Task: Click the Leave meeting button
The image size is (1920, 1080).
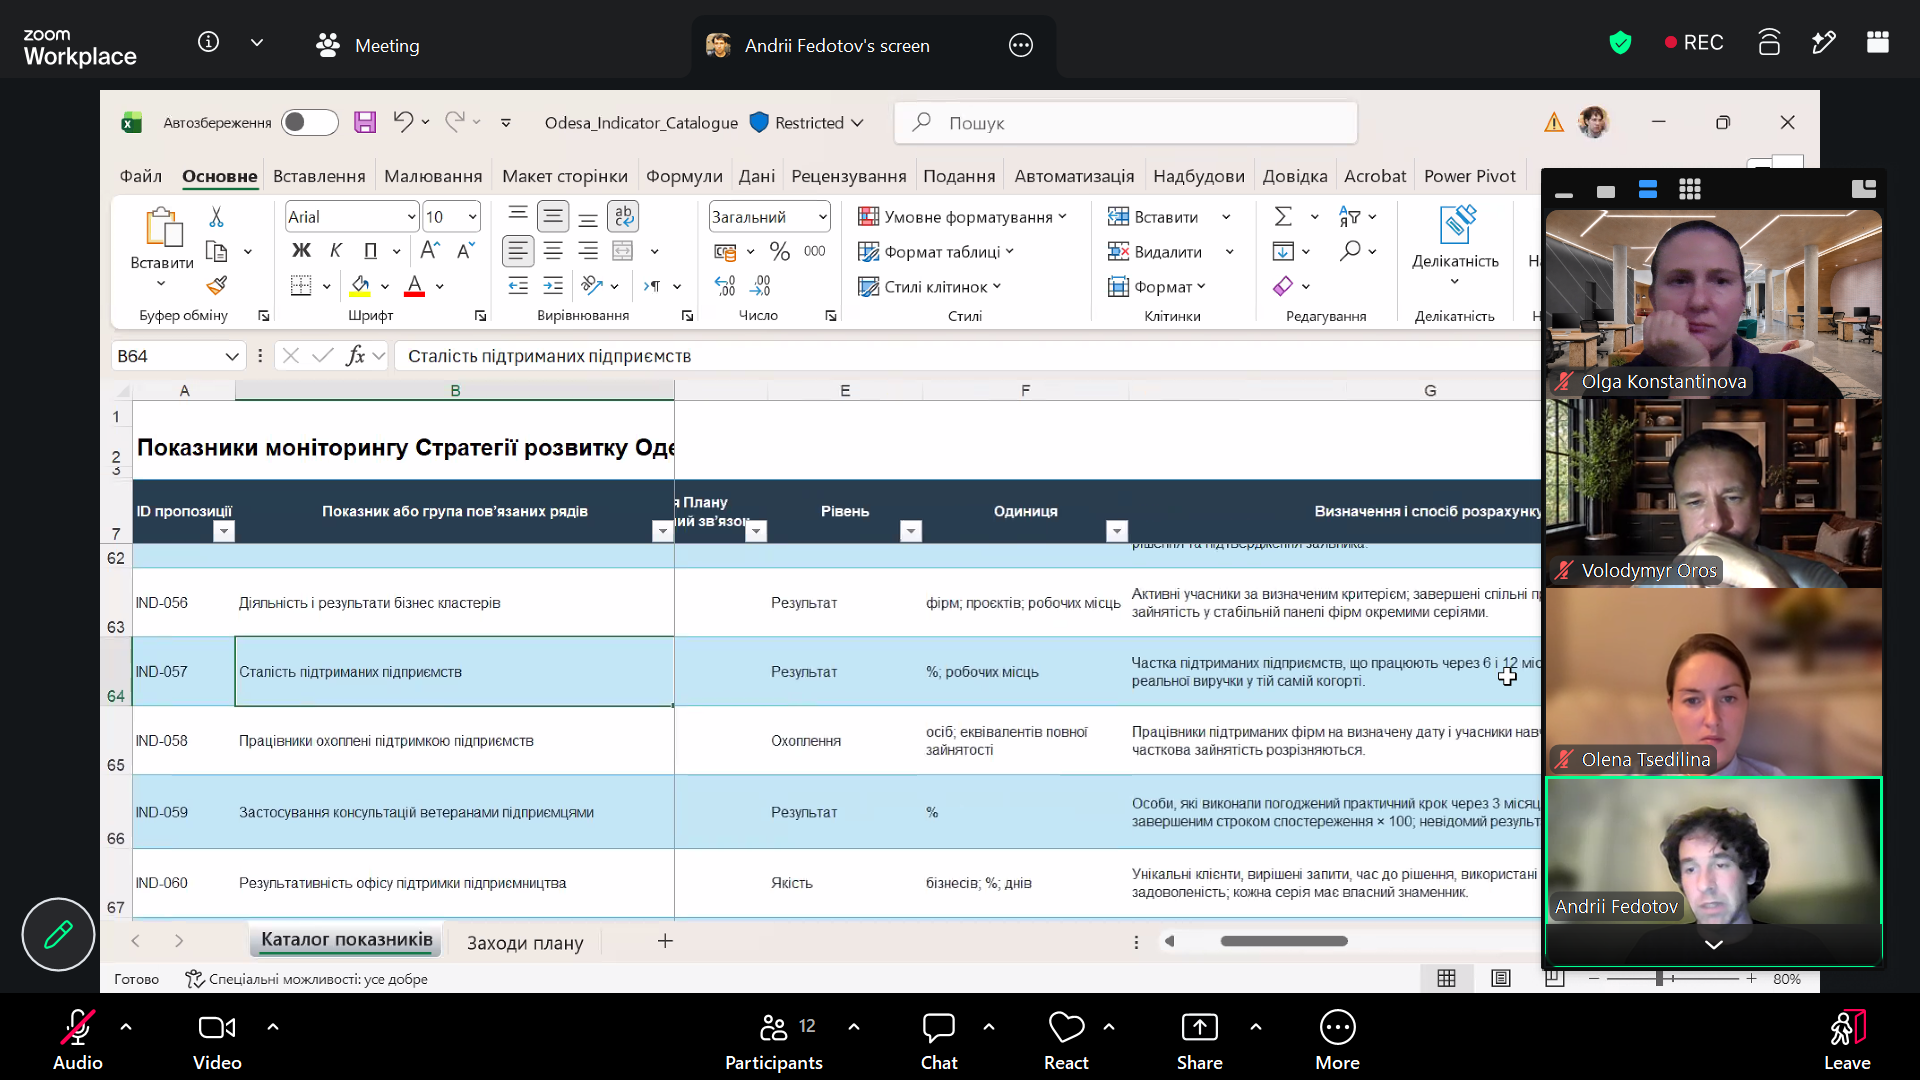Action: 1846,1040
